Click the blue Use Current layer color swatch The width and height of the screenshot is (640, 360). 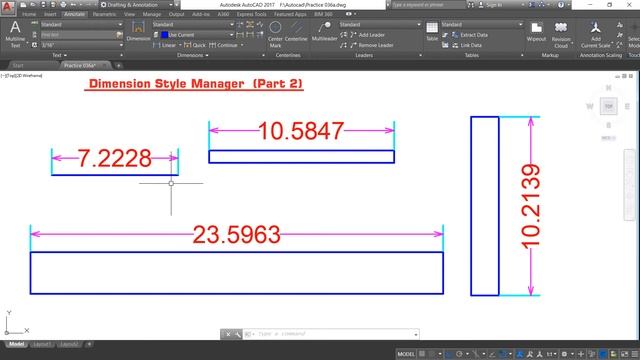(x=164, y=35)
